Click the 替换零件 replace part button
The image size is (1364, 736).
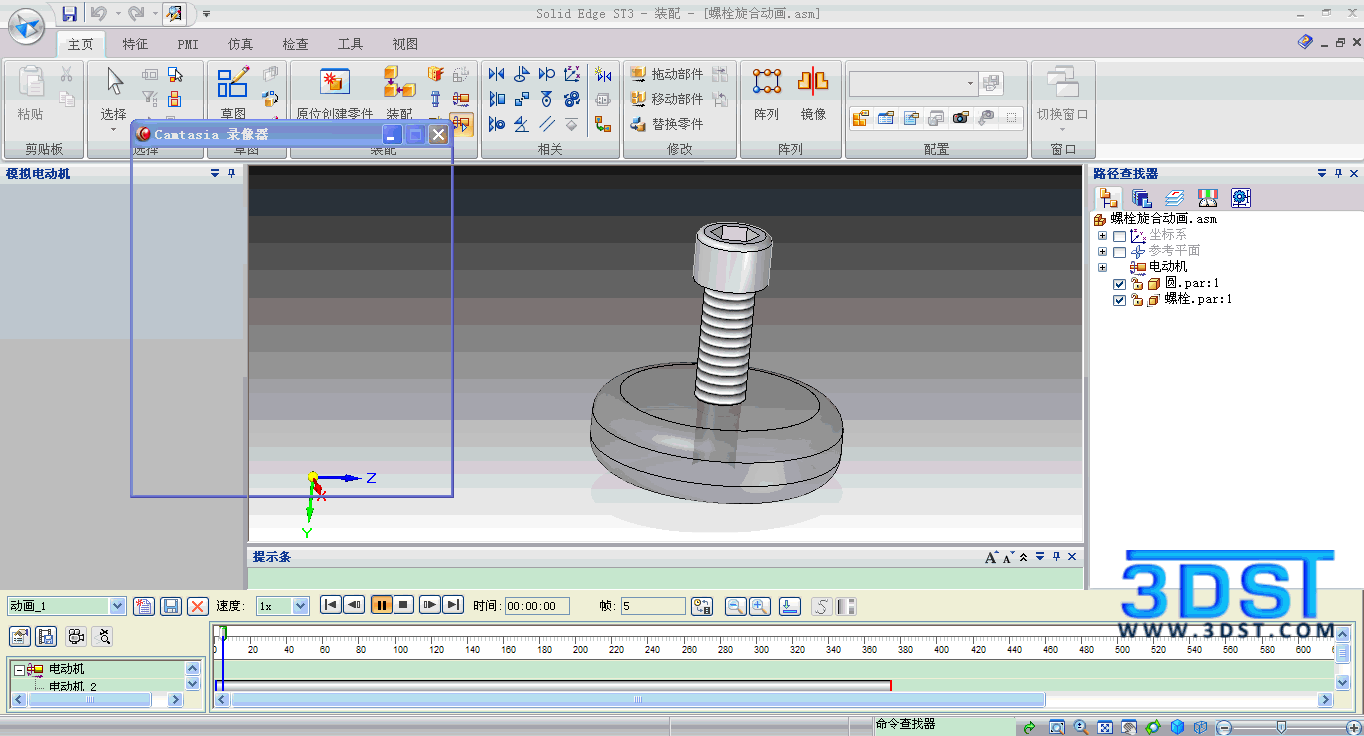666,124
